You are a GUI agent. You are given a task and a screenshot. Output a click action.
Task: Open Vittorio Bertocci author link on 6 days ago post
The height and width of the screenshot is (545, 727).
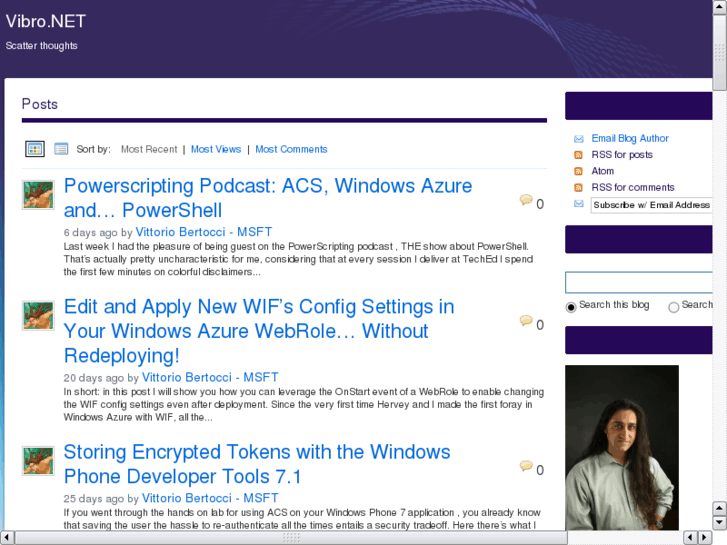204,232
